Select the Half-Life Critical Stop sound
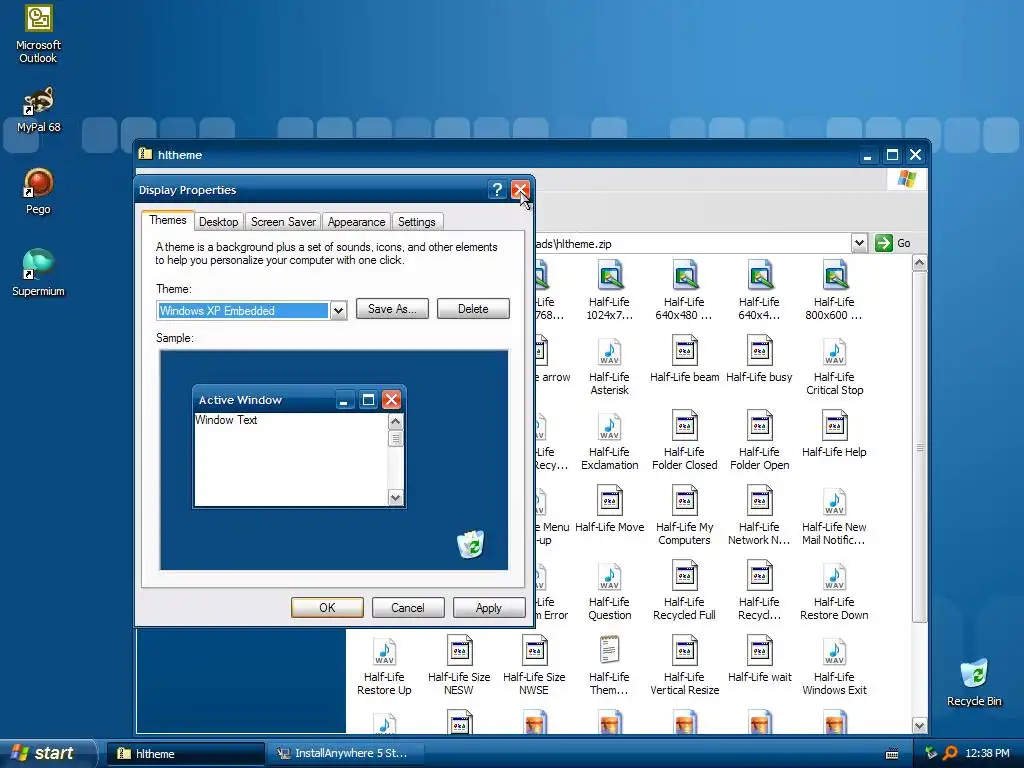The width and height of the screenshot is (1024, 768). [835, 366]
